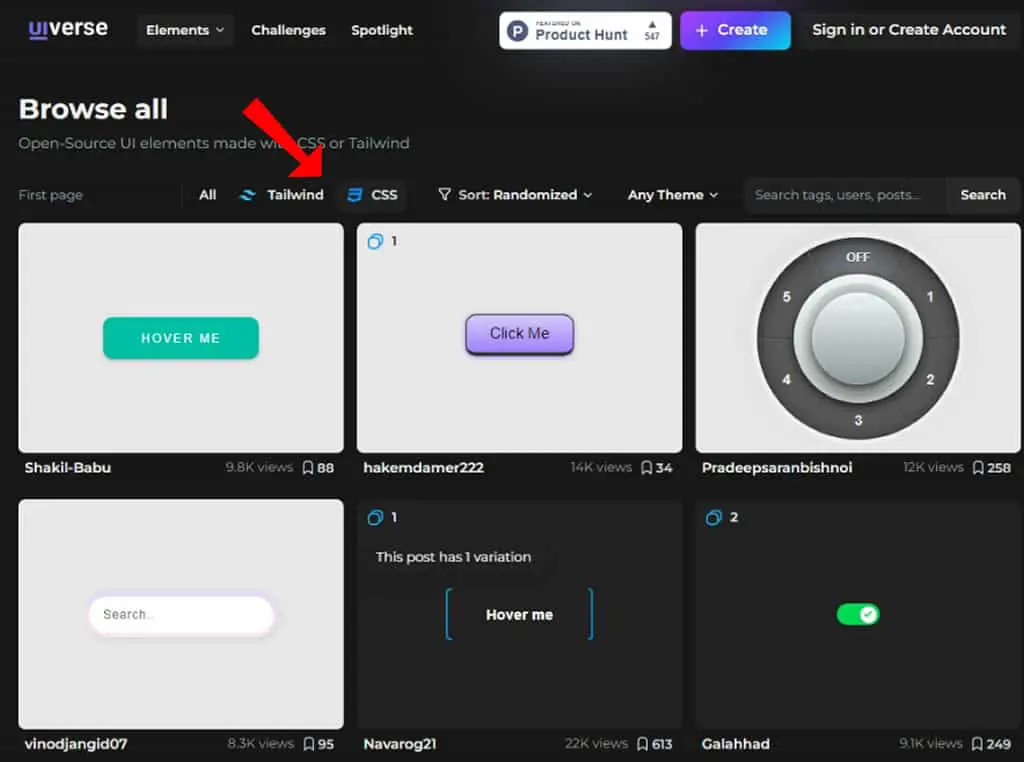Click the funnel icon beside Sort
This screenshot has width=1024, height=762.
(444, 195)
